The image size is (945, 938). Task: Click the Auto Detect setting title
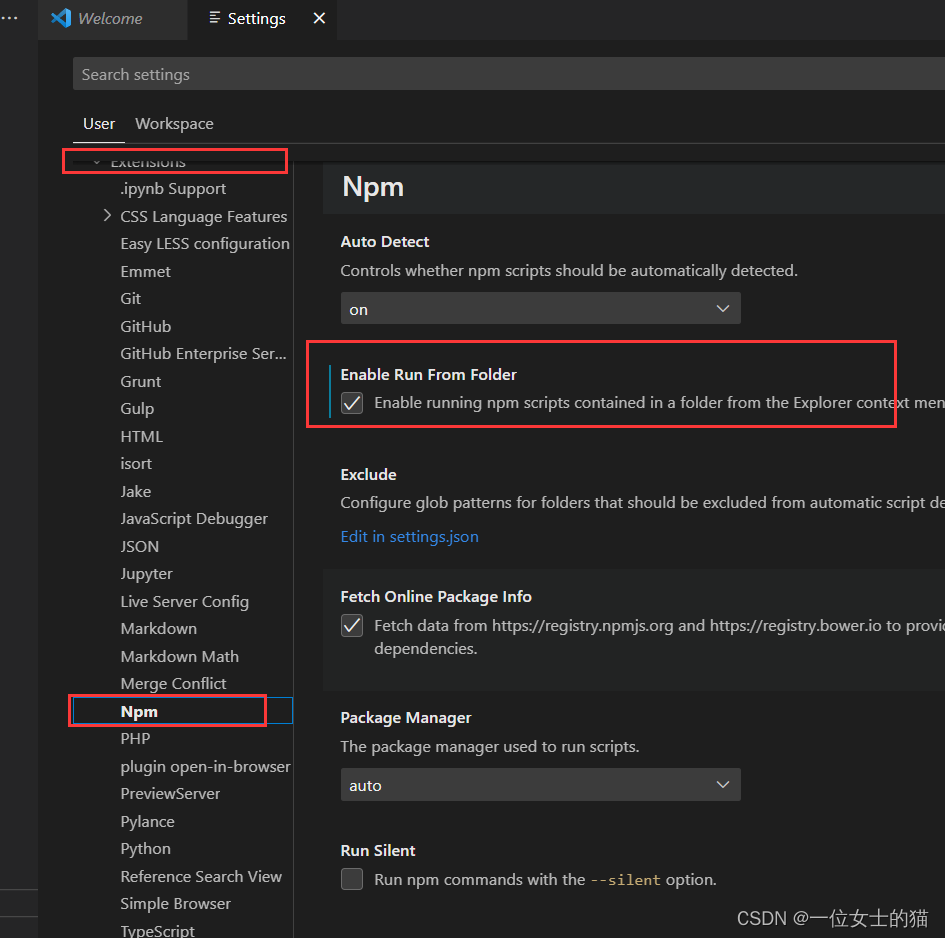(x=385, y=242)
